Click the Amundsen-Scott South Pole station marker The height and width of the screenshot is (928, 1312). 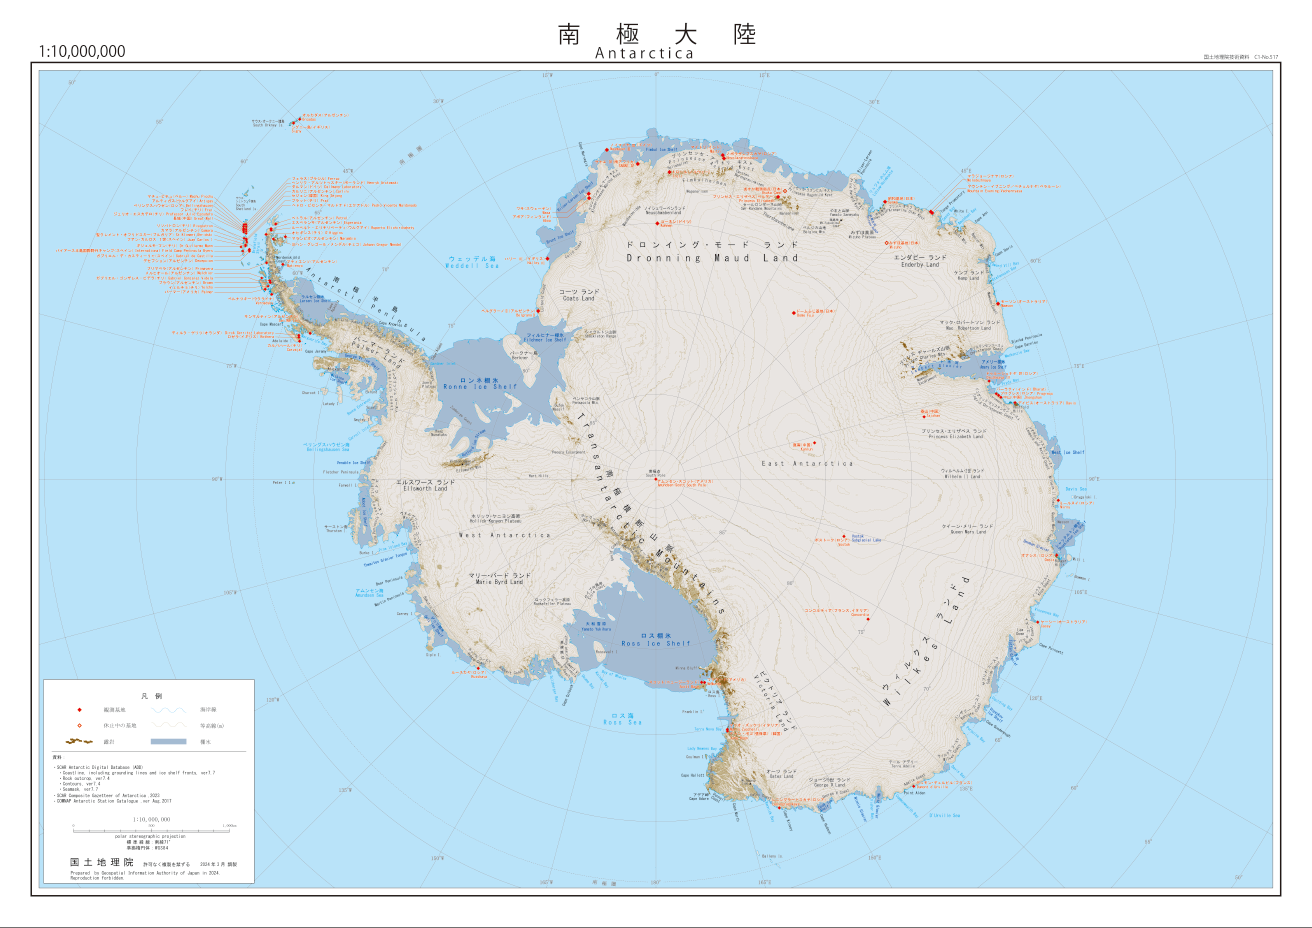(x=656, y=479)
